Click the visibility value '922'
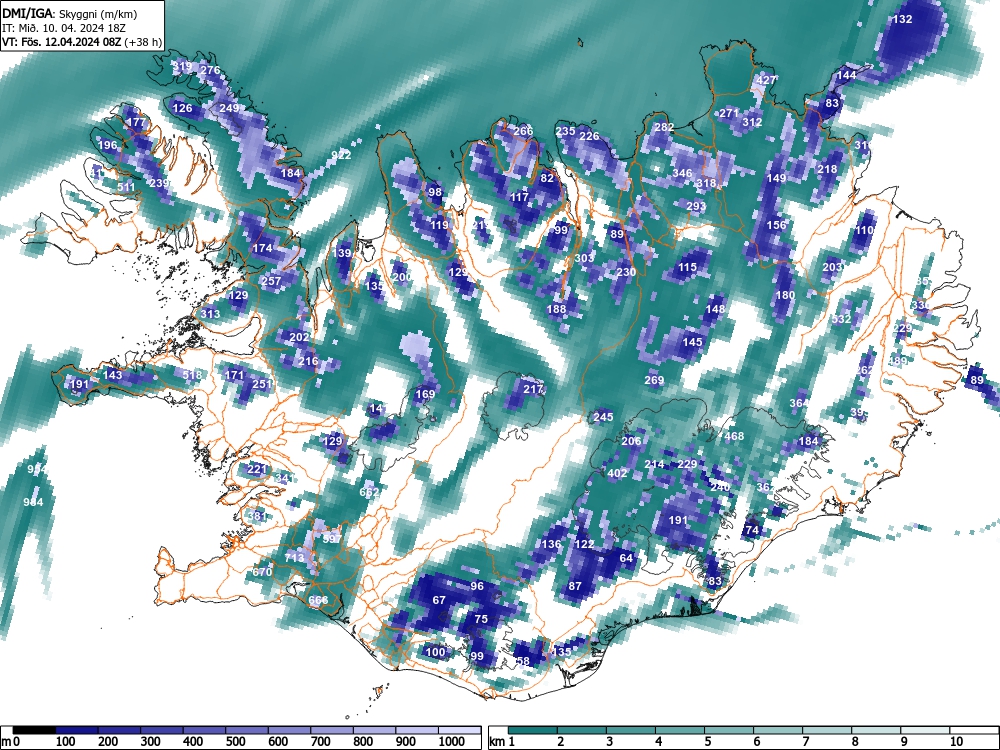The image size is (1000, 750). click(x=341, y=155)
